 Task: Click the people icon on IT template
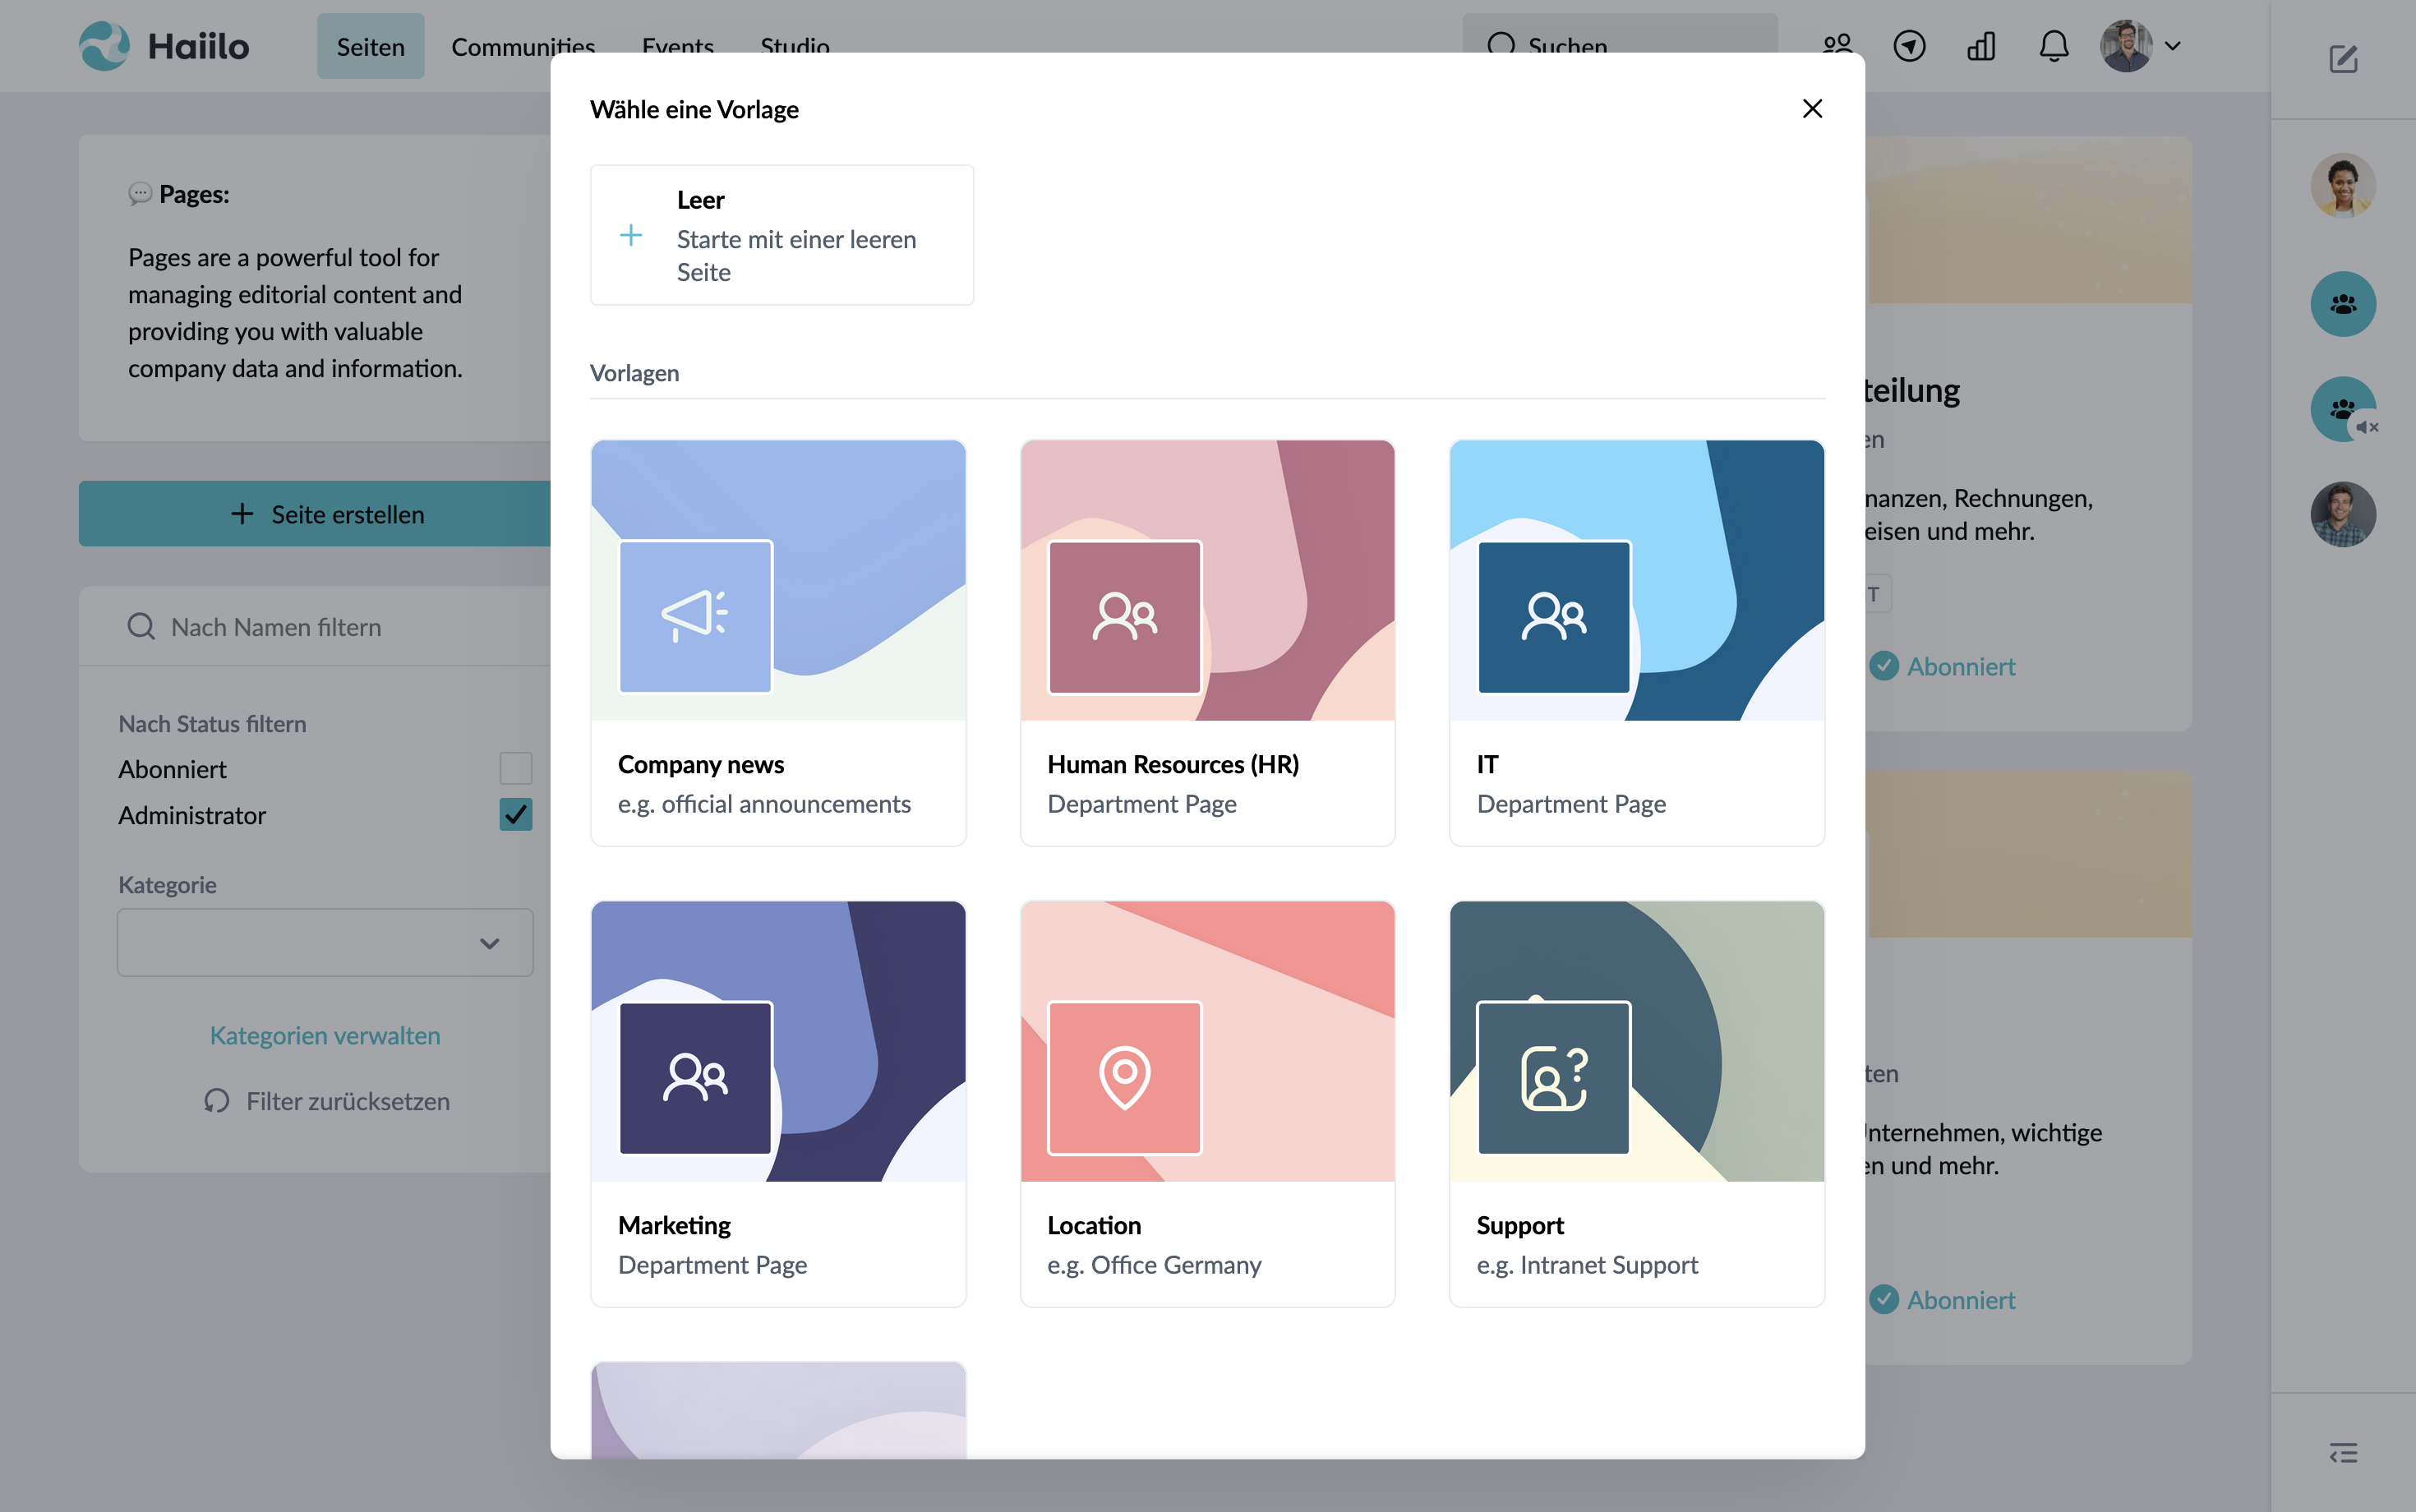pos(1554,615)
